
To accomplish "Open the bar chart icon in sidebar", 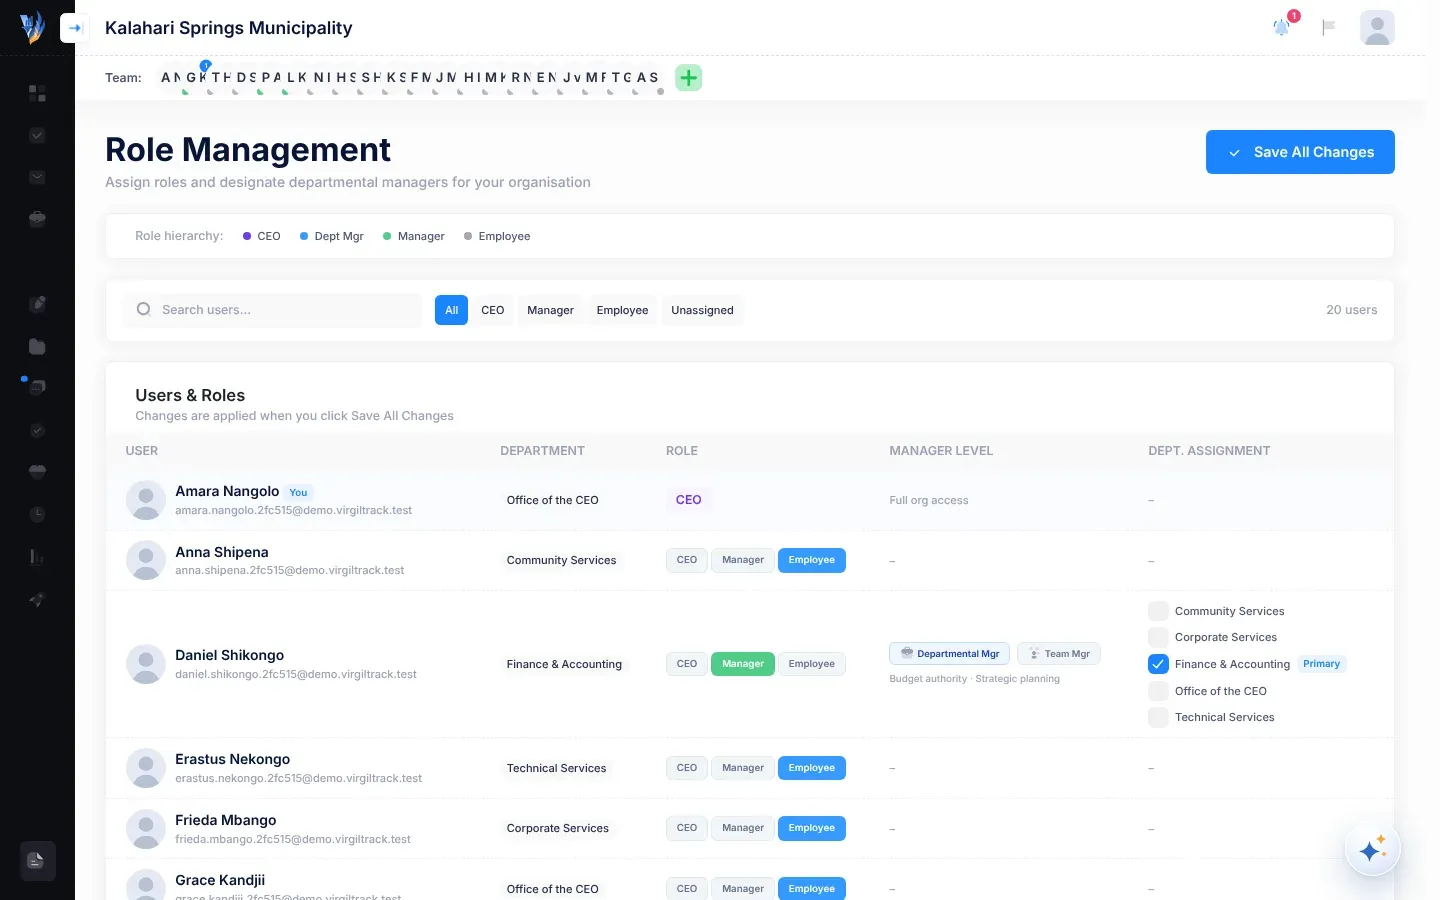I will click(37, 557).
